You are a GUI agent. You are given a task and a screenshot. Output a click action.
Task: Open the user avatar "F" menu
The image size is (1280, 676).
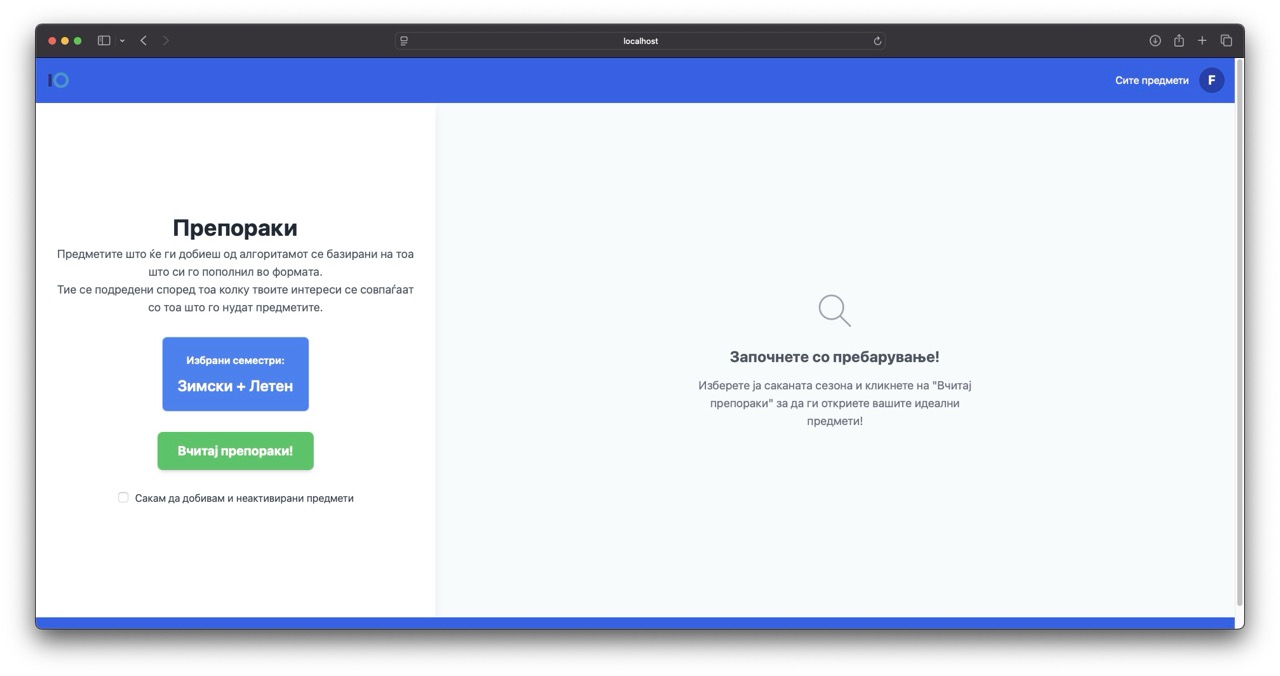1211,80
